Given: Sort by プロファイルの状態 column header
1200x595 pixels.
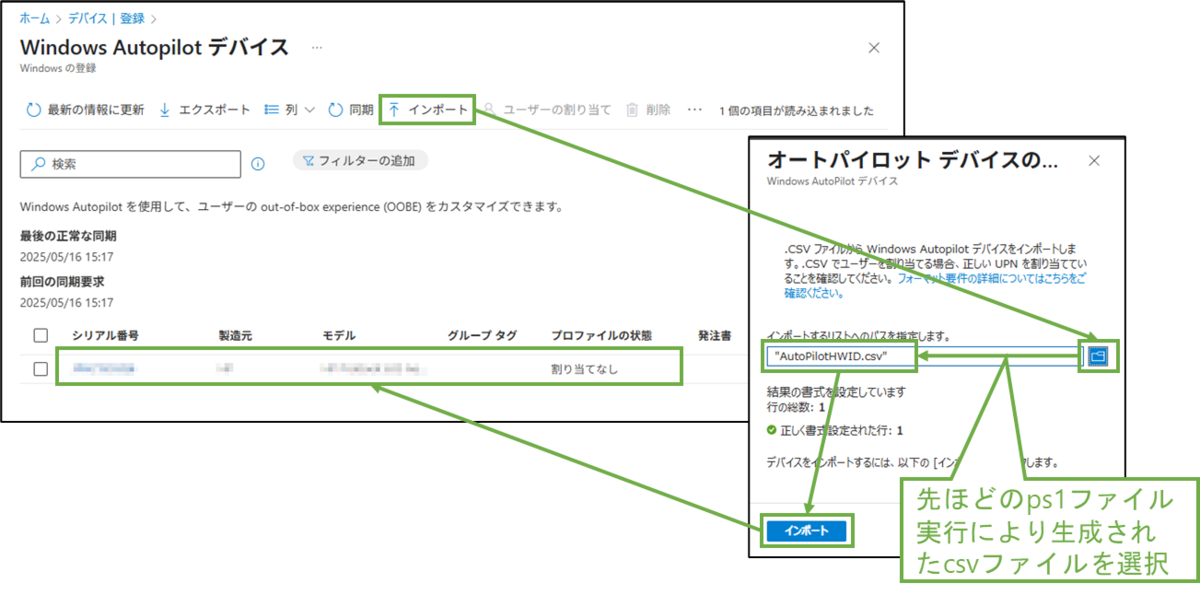Looking at the screenshot, I should (x=603, y=336).
